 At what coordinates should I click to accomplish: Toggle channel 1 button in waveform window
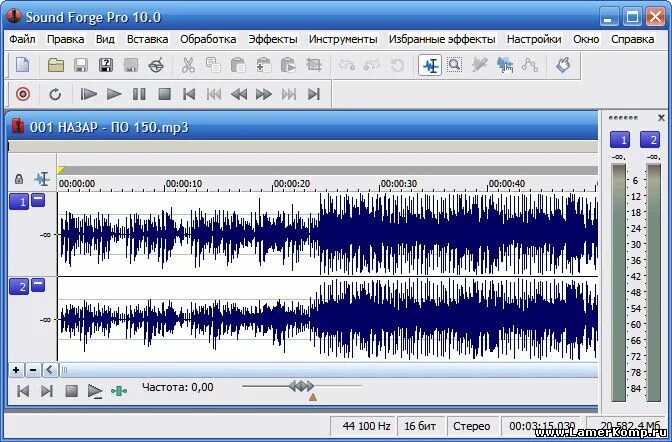click(x=19, y=201)
